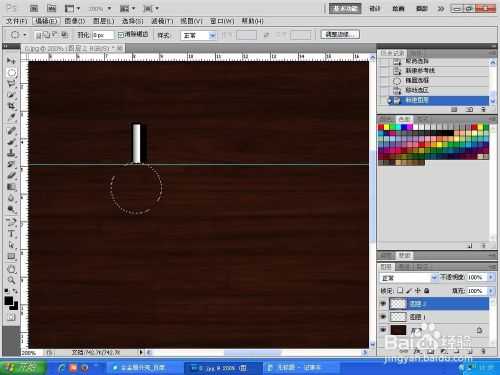Add a layer mask from Layers panel footer

click(x=430, y=351)
